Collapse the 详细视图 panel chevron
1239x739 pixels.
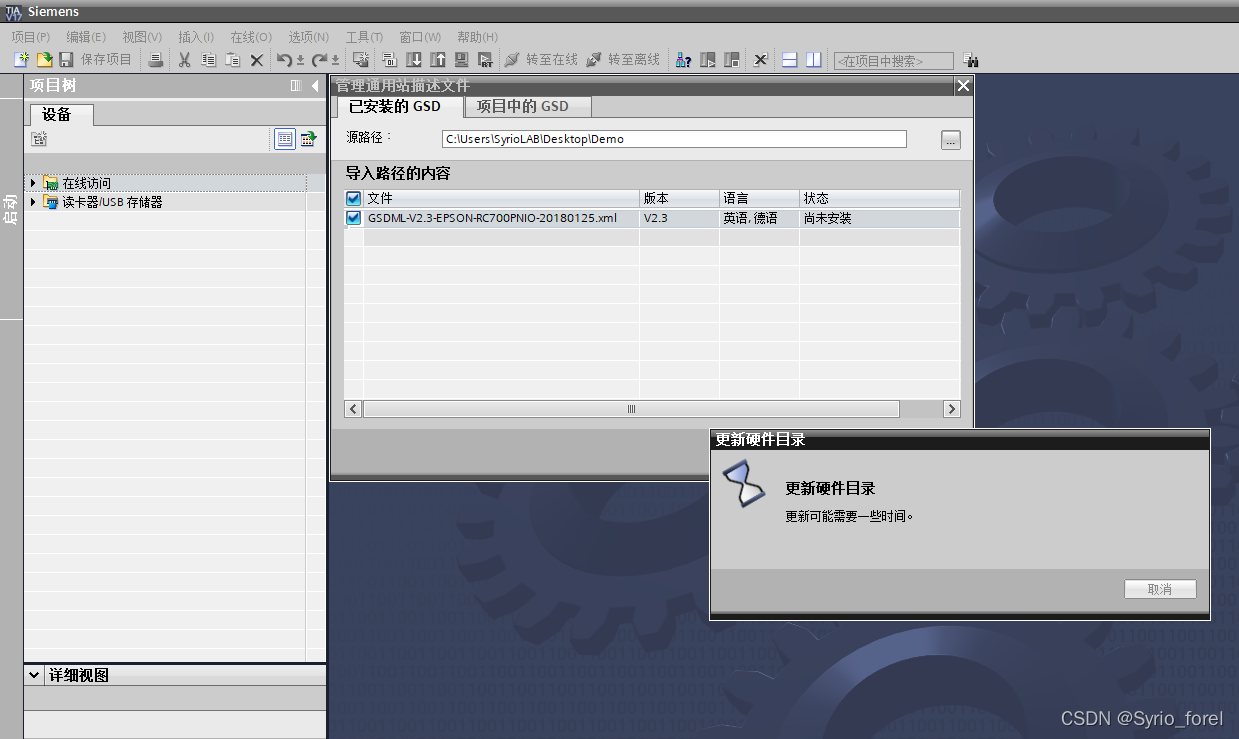(x=35, y=675)
